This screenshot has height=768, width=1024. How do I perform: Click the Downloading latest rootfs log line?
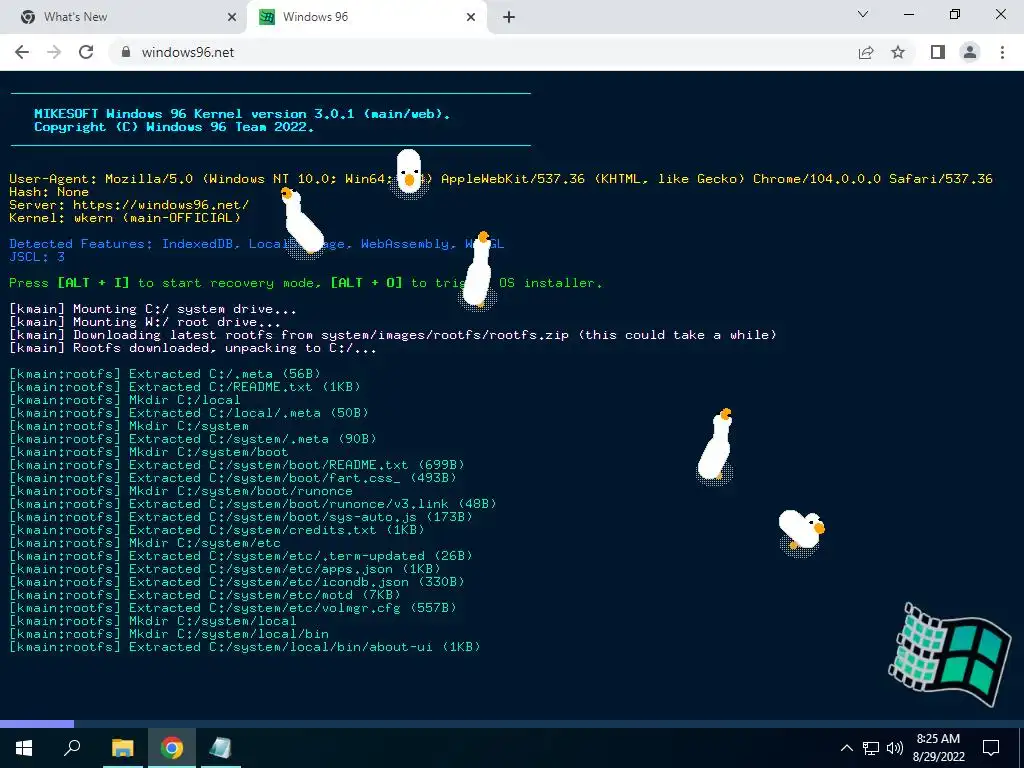(x=392, y=335)
